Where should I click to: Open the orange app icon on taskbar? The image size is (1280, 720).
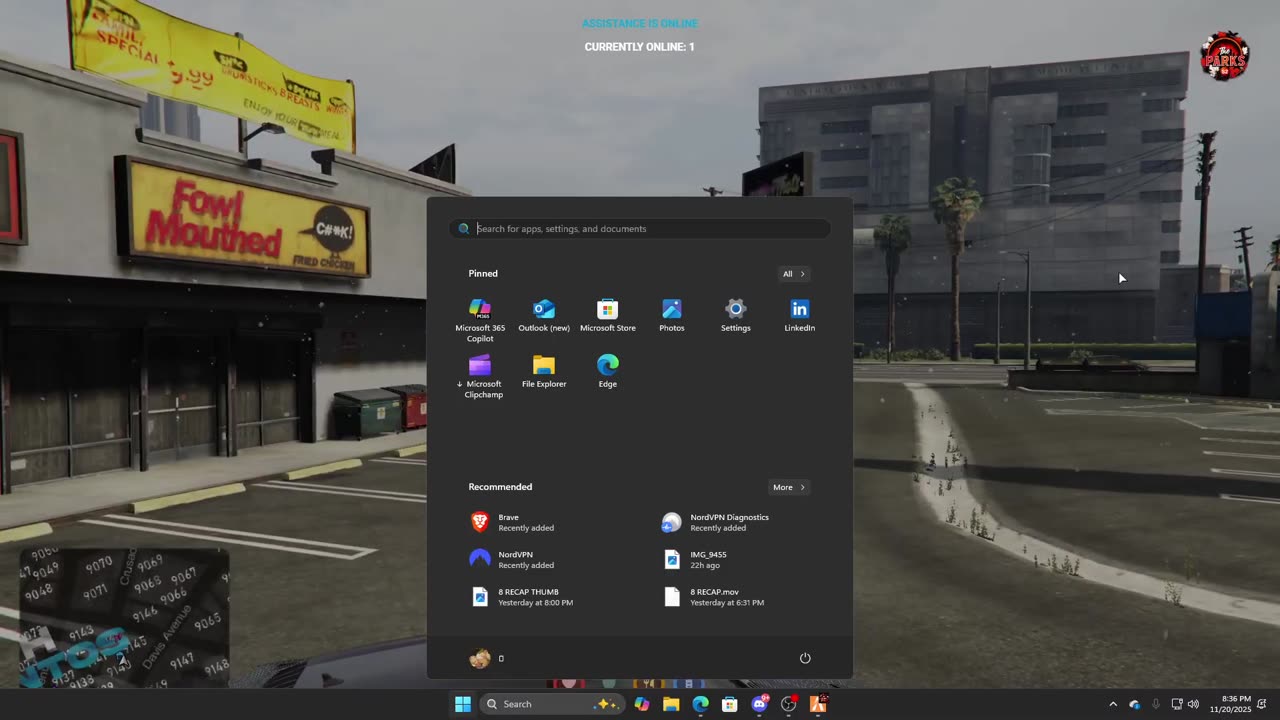818,704
